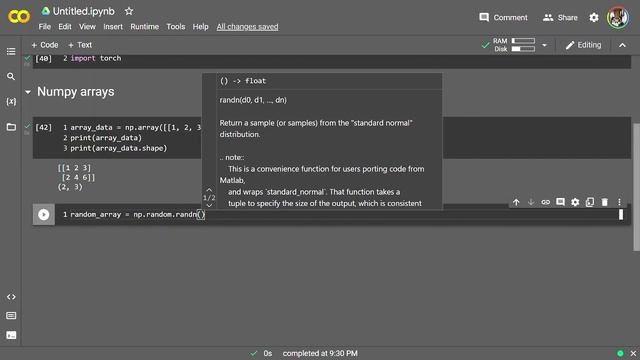Click the print(array_data.shape) code line
This screenshot has height=360, width=640.
coord(118,148)
